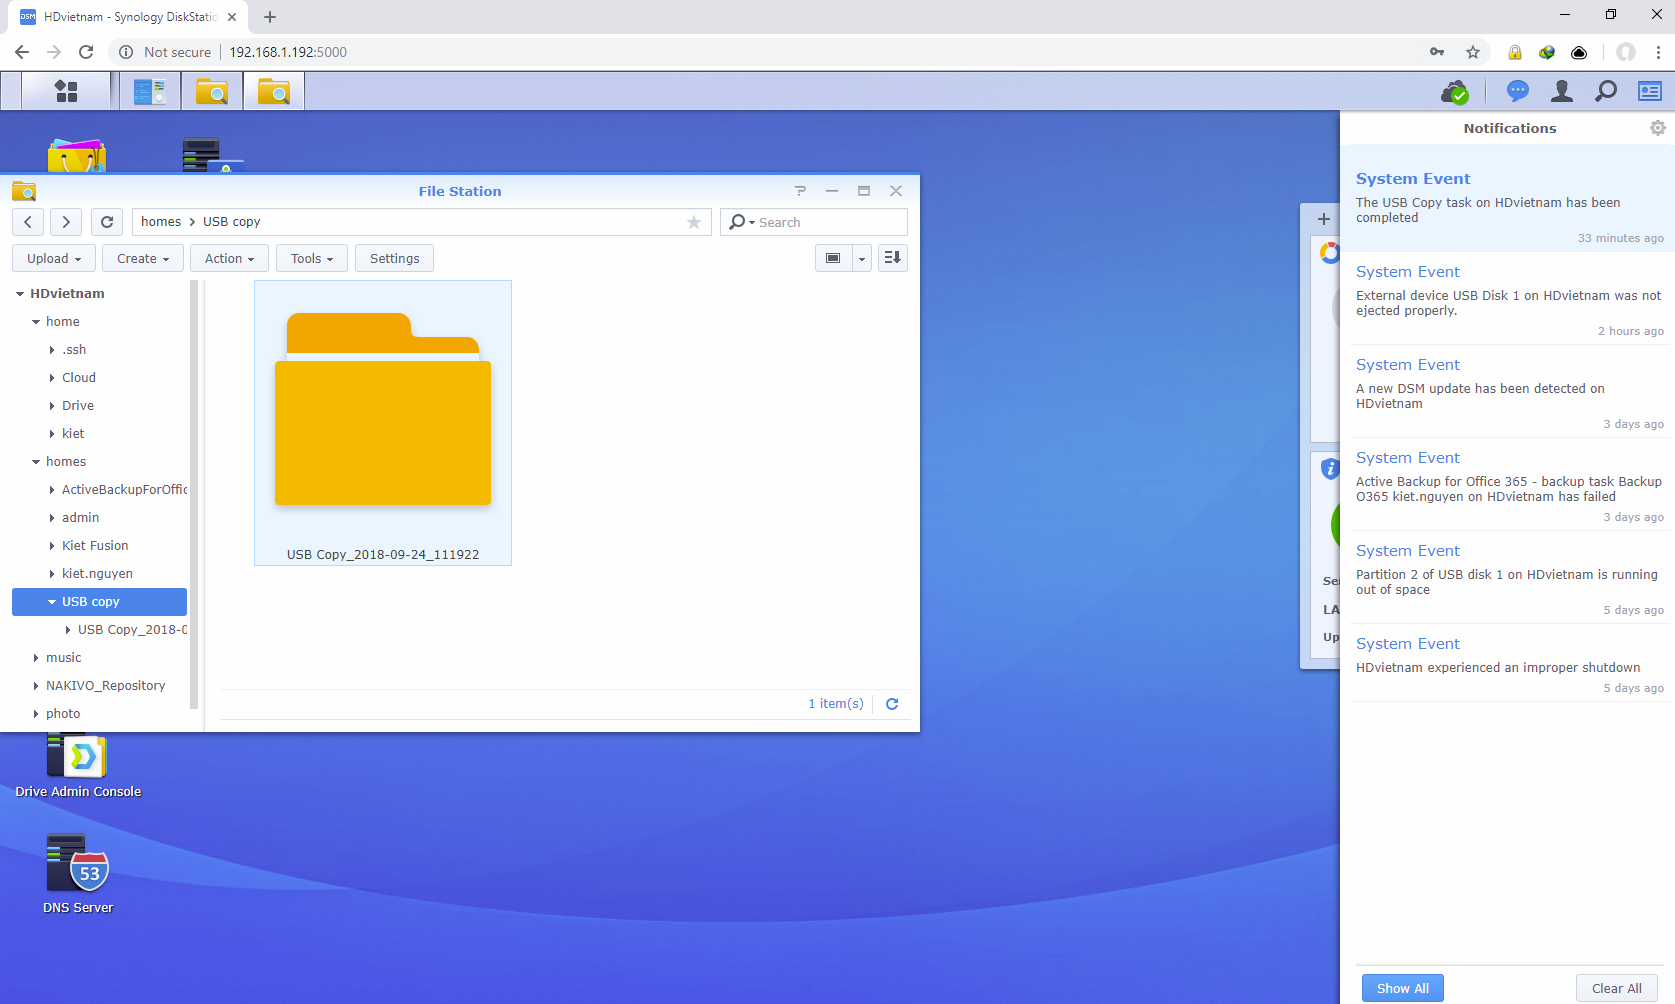Switch to first File Station taskbar icon
The image size is (1675, 1004).
click(x=212, y=92)
